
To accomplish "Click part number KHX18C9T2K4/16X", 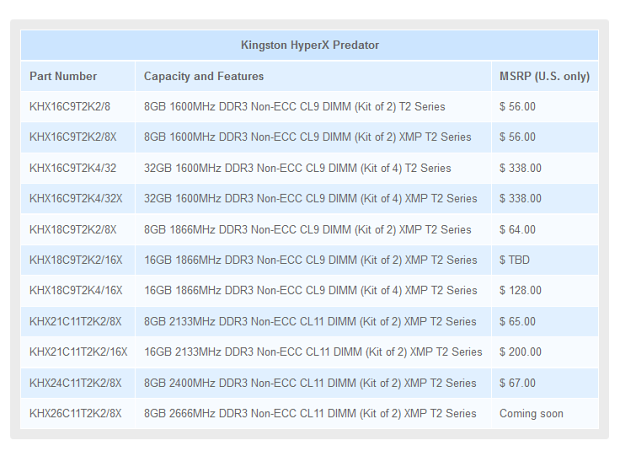I will pyautogui.click(x=76, y=290).
